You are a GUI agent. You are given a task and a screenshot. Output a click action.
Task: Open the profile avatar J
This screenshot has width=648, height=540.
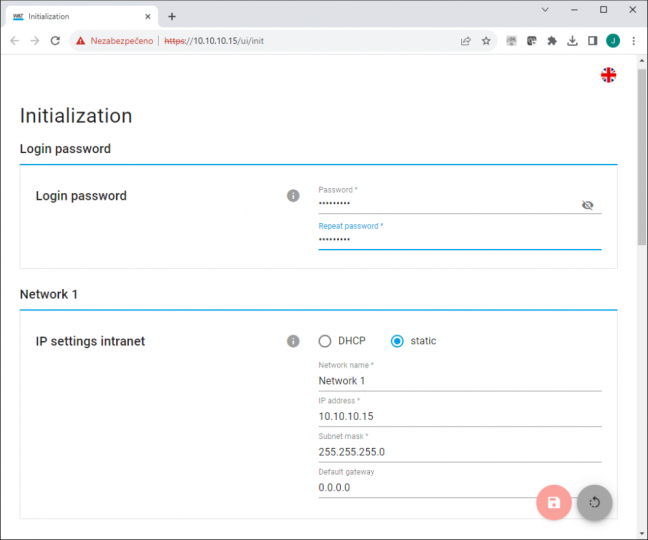click(x=613, y=40)
